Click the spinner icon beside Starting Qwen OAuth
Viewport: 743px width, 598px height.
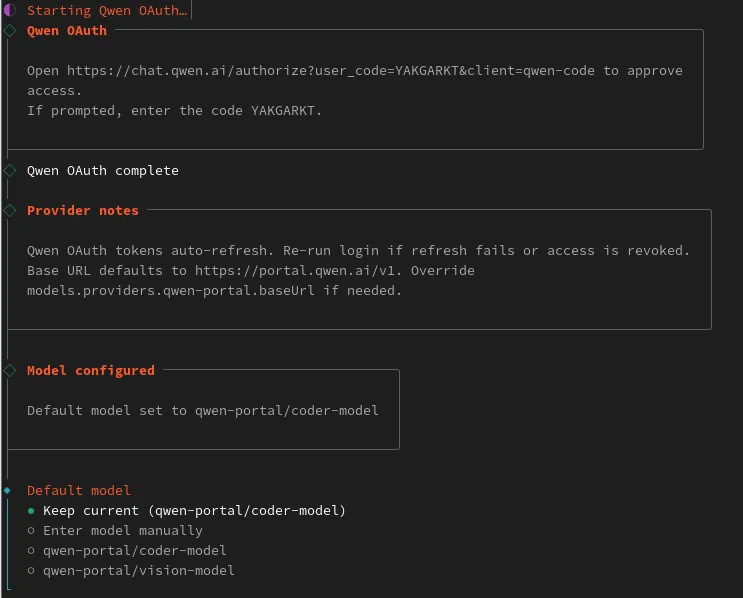point(9,10)
